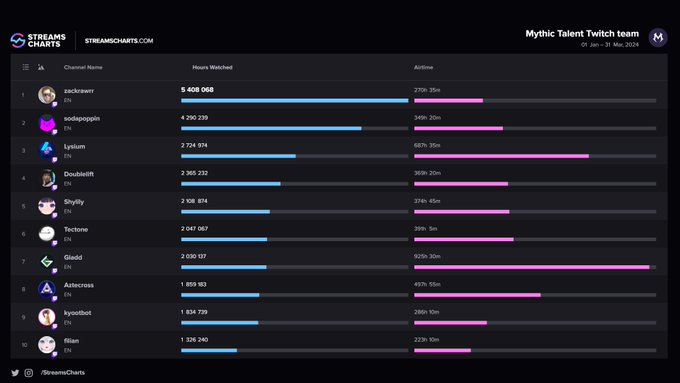Click the Twitch badge on filian's avatar
Viewport: 680px width, 383px height.
click(55, 354)
